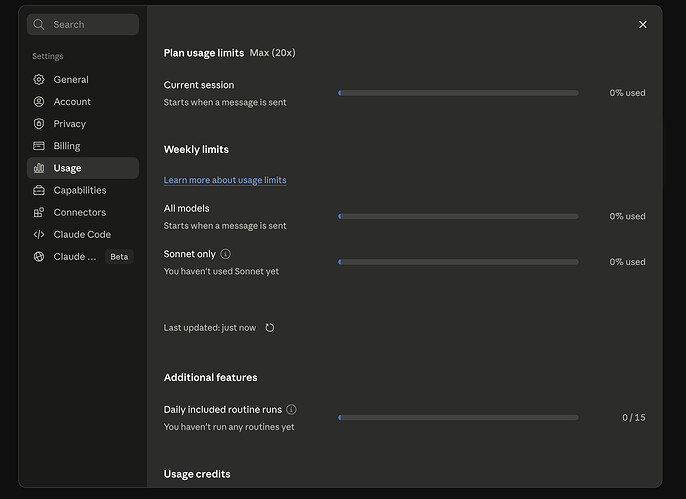
Task: Refresh usage with the reload icon
Action: (270, 328)
